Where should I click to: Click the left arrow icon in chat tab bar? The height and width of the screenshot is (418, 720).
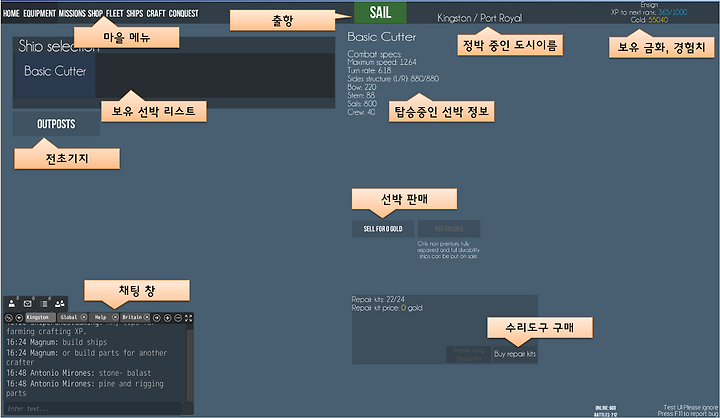point(19,318)
